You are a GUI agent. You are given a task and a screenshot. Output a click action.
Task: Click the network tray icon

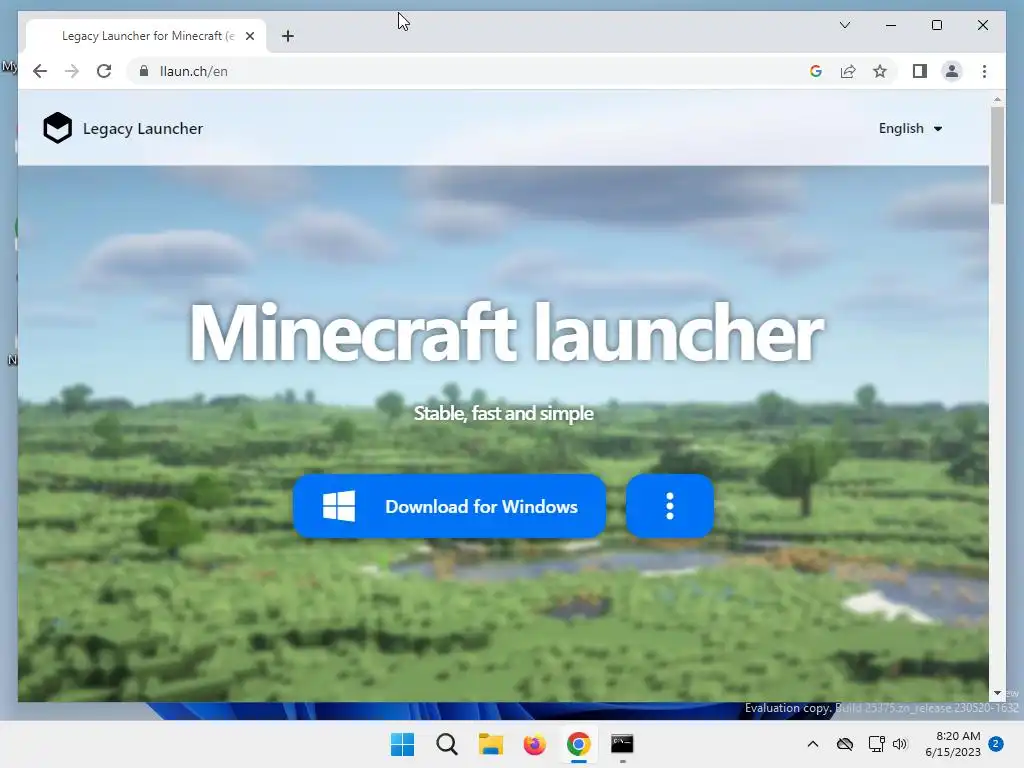point(876,744)
